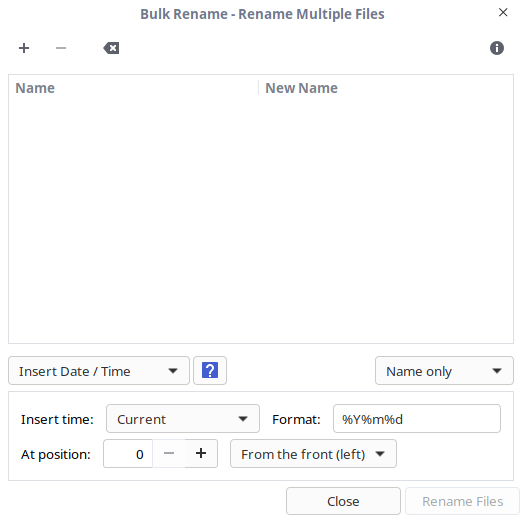Expand the Name only dropdown
The image size is (522, 517).
click(x=444, y=371)
